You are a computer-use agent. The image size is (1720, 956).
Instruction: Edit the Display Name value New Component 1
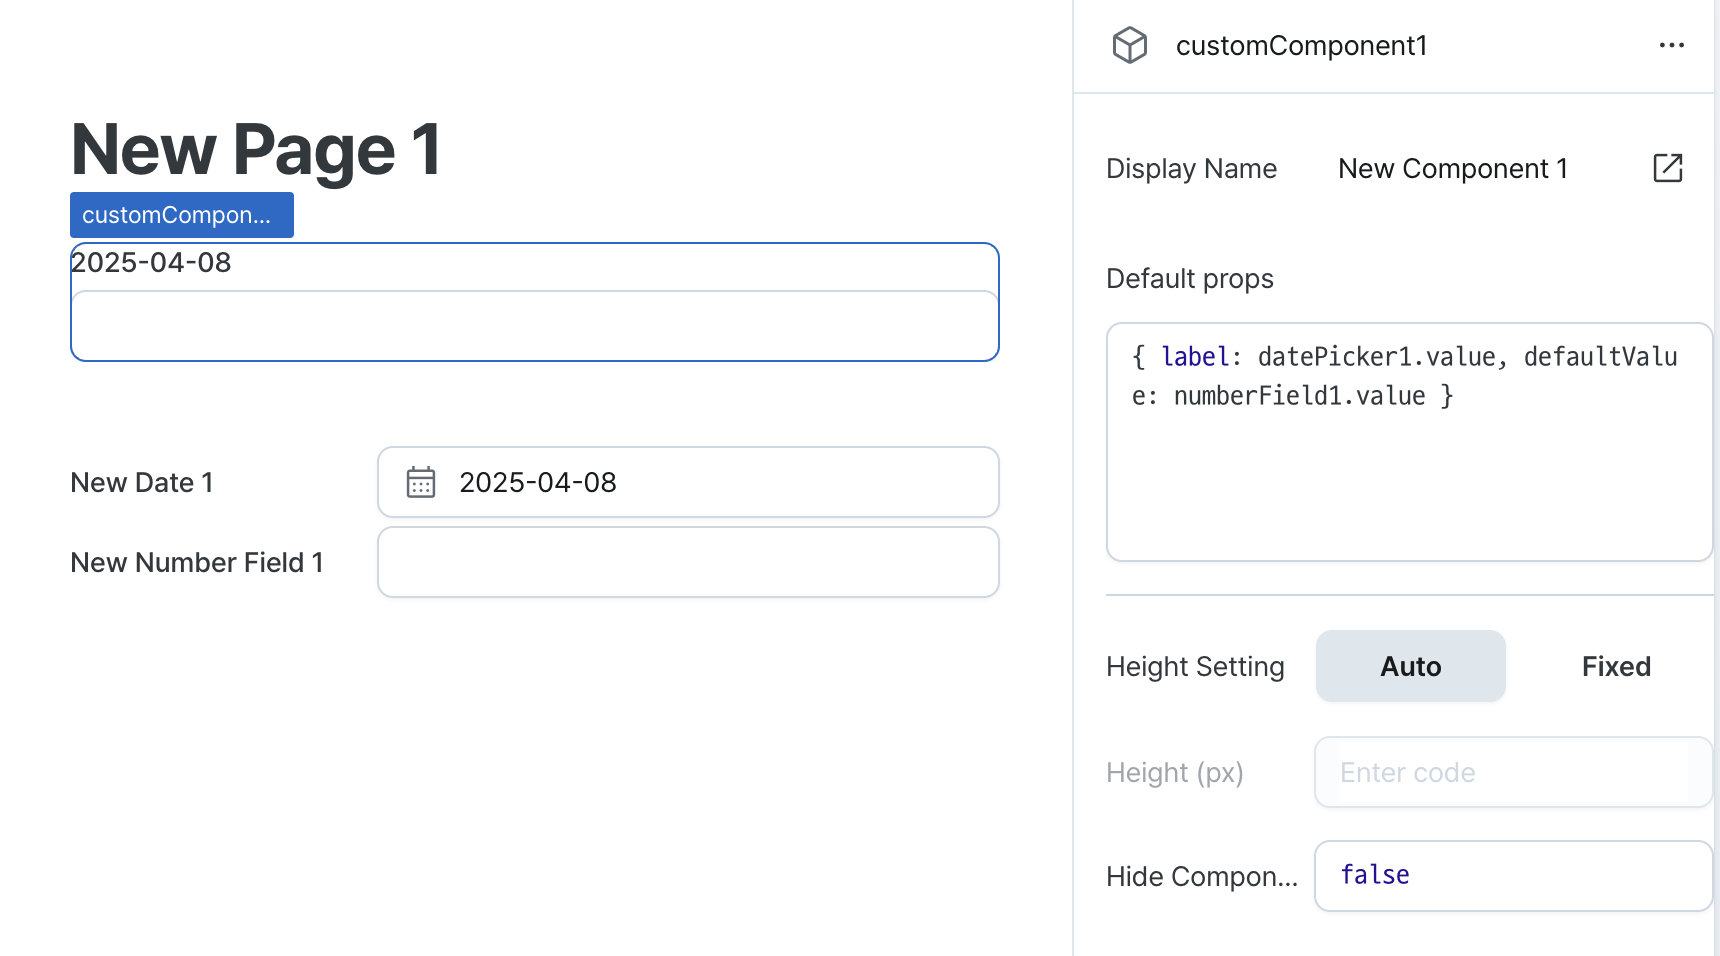click(x=1453, y=169)
